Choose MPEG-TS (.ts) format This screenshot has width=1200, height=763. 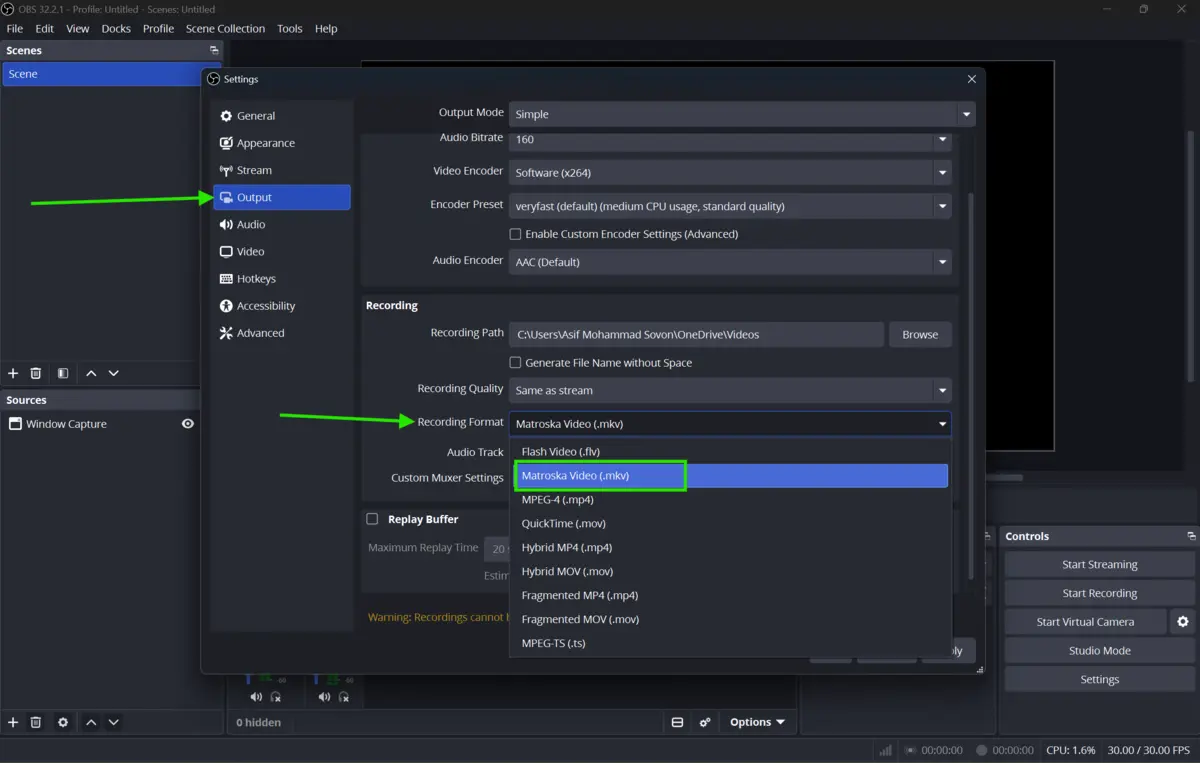pos(730,644)
